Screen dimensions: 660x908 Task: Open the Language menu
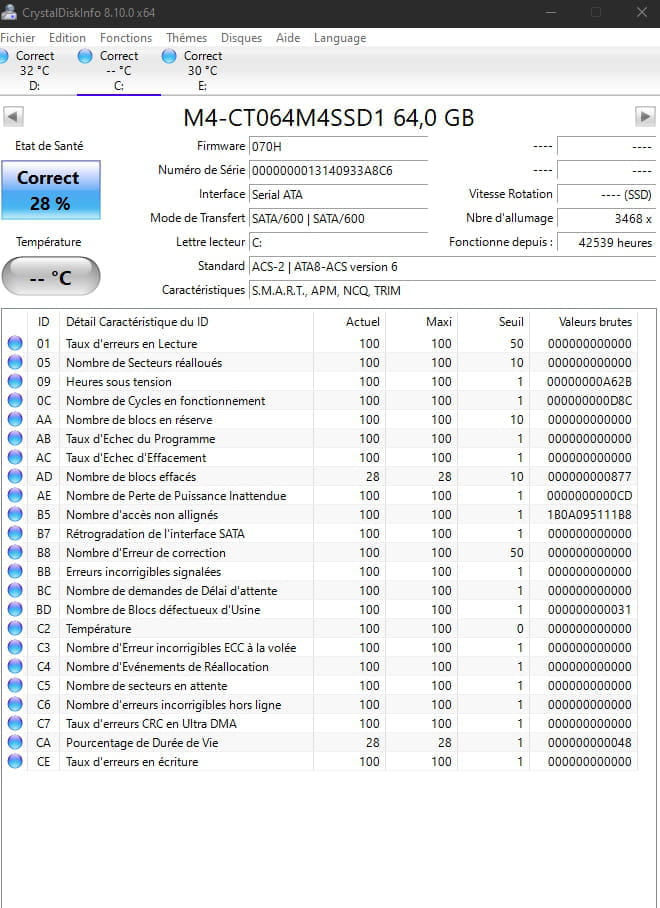340,38
